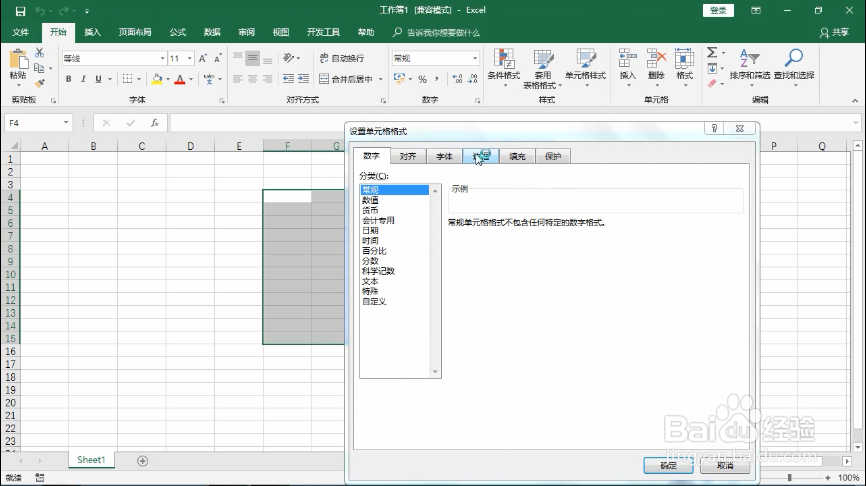Screen dimensions: 866x486
Task: Click the Accounting Number Format icon
Action: click(x=399, y=79)
